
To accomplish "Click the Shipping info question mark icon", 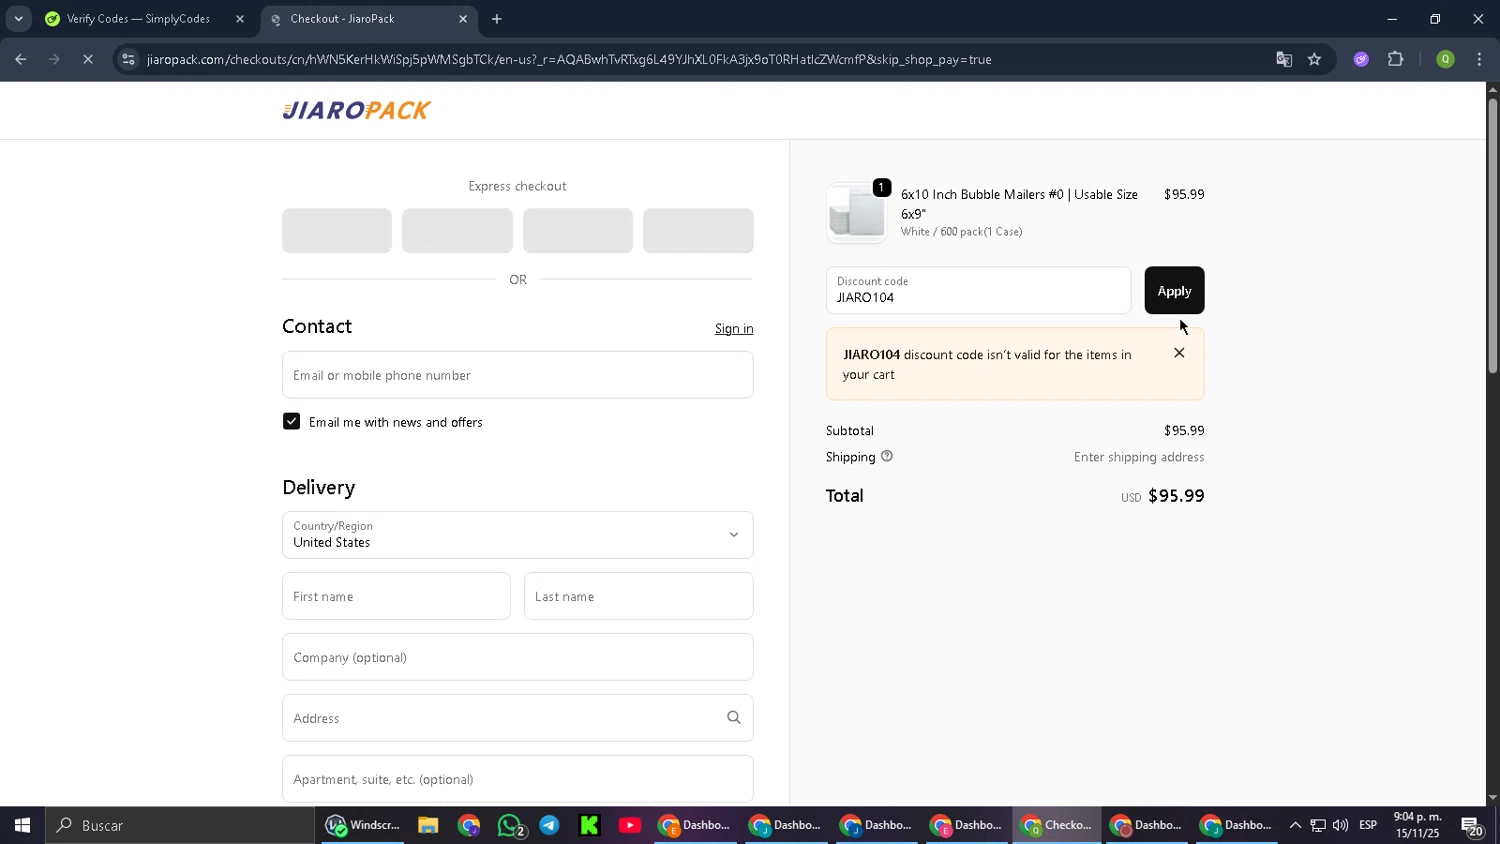I will (x=887, y=456).
